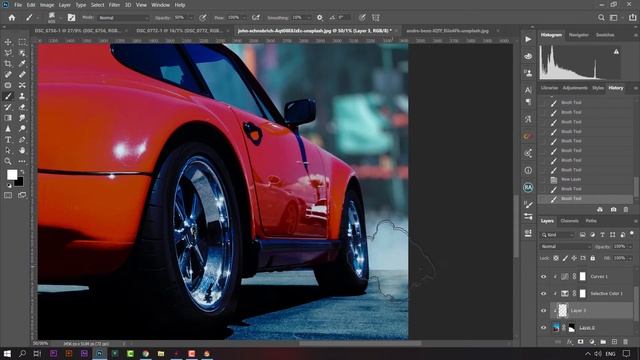640x360 pixels.
Task: Add layer style fx icon
Action: point(569,342)
